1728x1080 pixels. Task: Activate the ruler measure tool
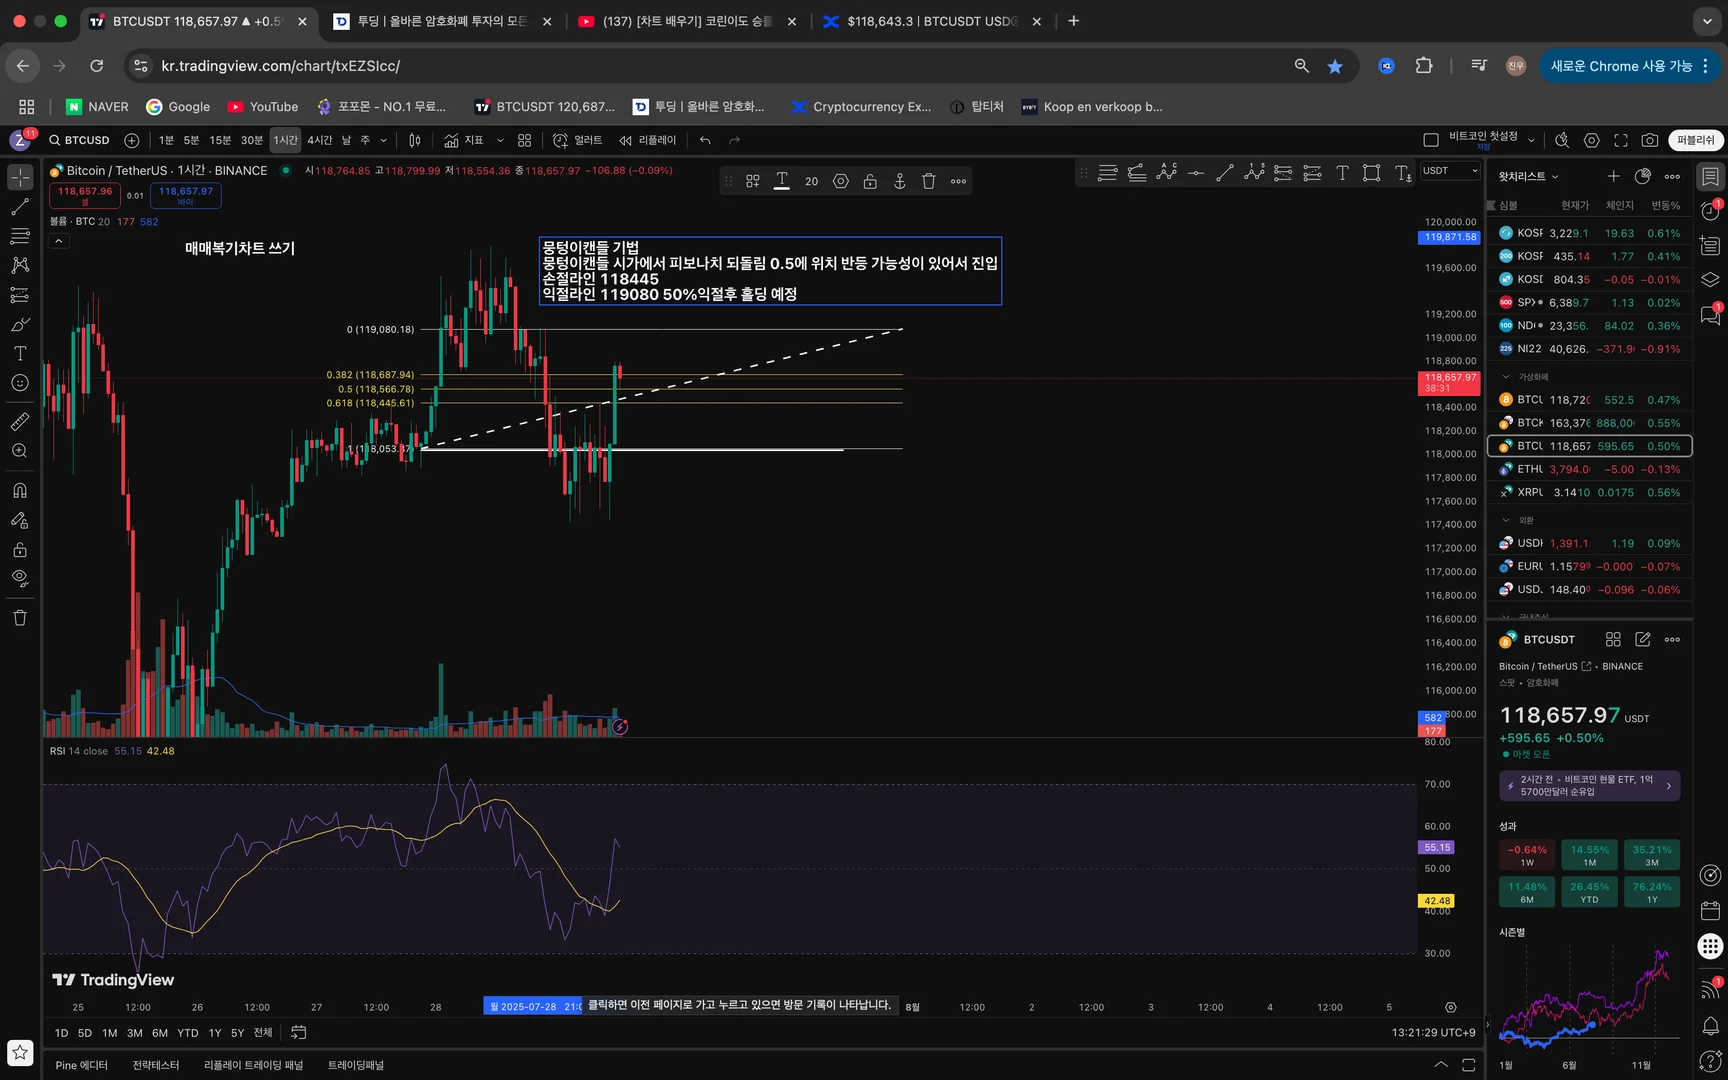20,422
